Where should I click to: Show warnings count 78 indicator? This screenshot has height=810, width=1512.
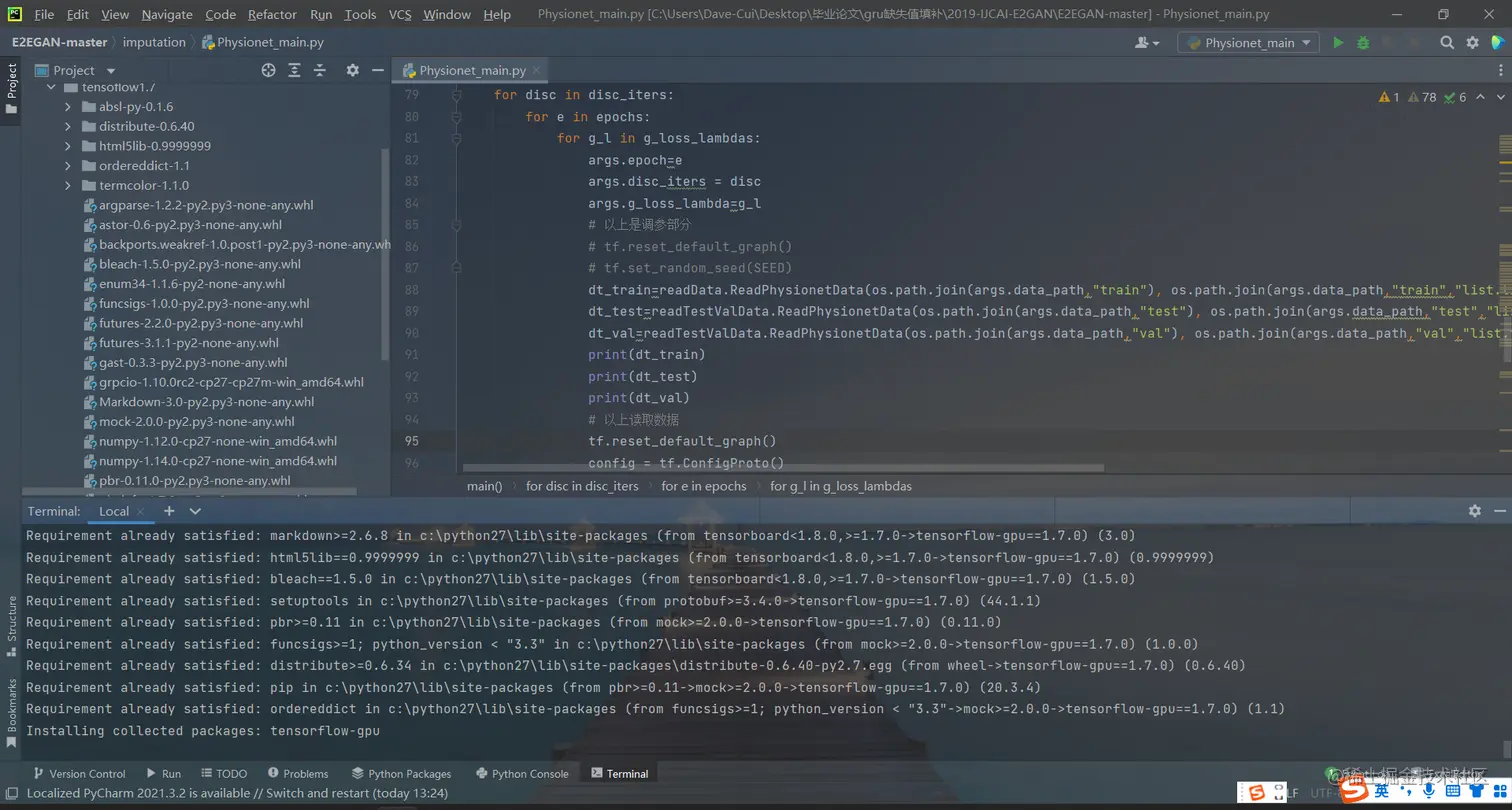pos(1422,97)
